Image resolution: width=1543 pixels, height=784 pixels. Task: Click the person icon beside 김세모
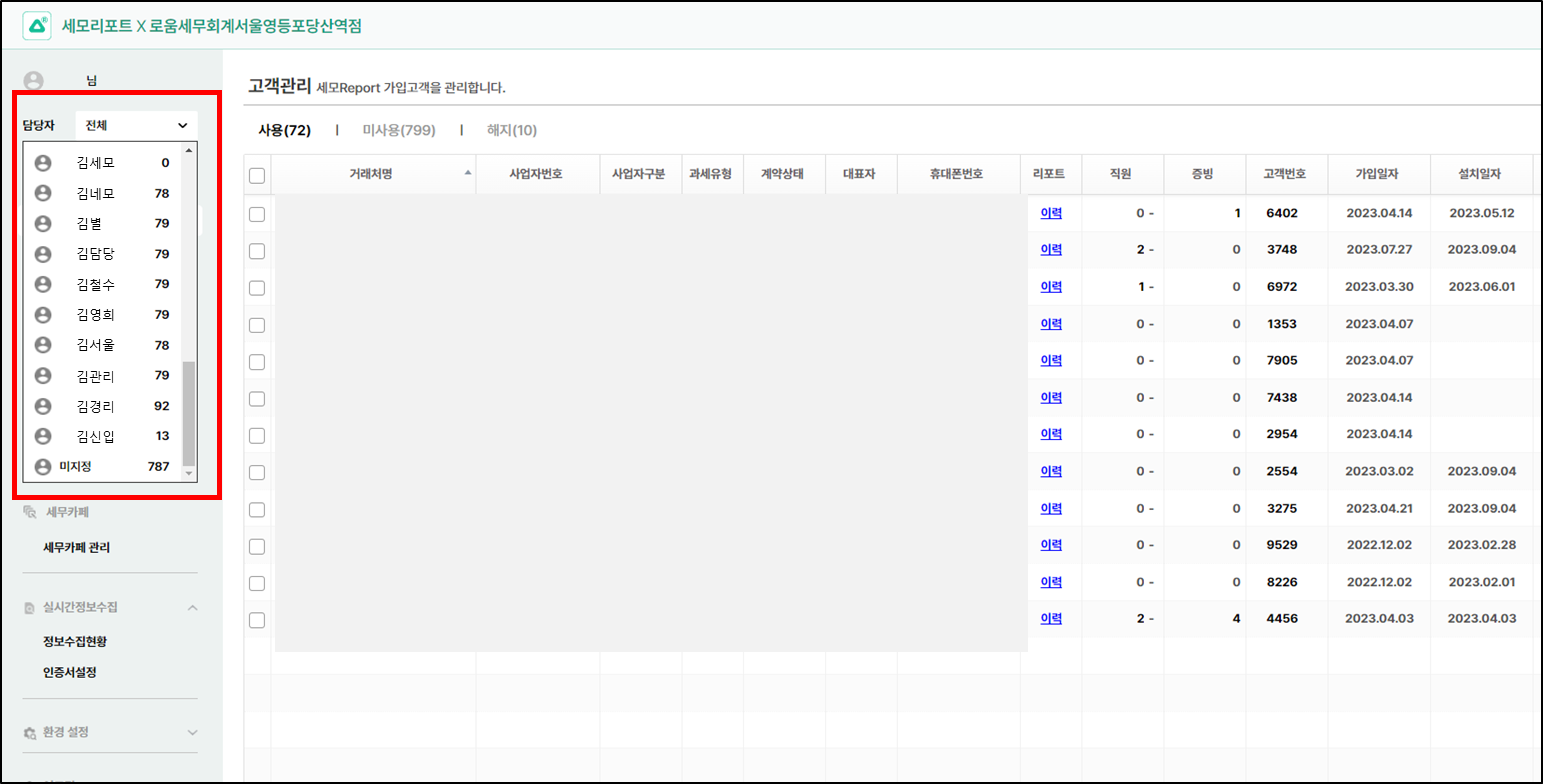pos(43,162)
